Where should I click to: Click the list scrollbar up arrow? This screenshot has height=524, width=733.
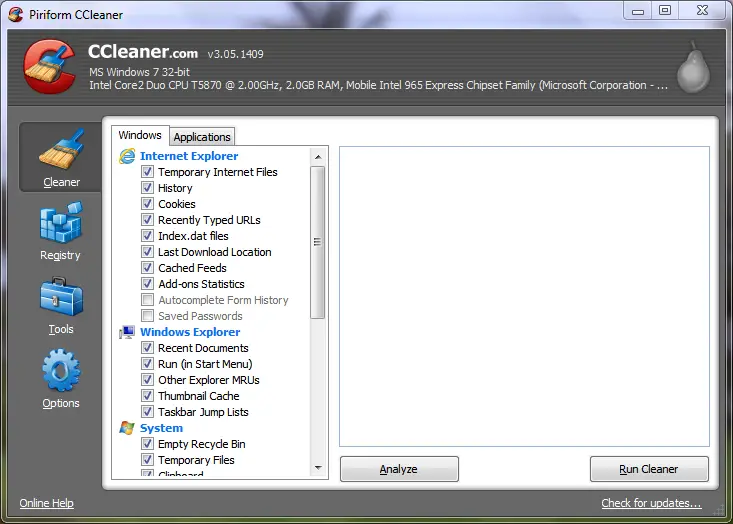[318, 157]
